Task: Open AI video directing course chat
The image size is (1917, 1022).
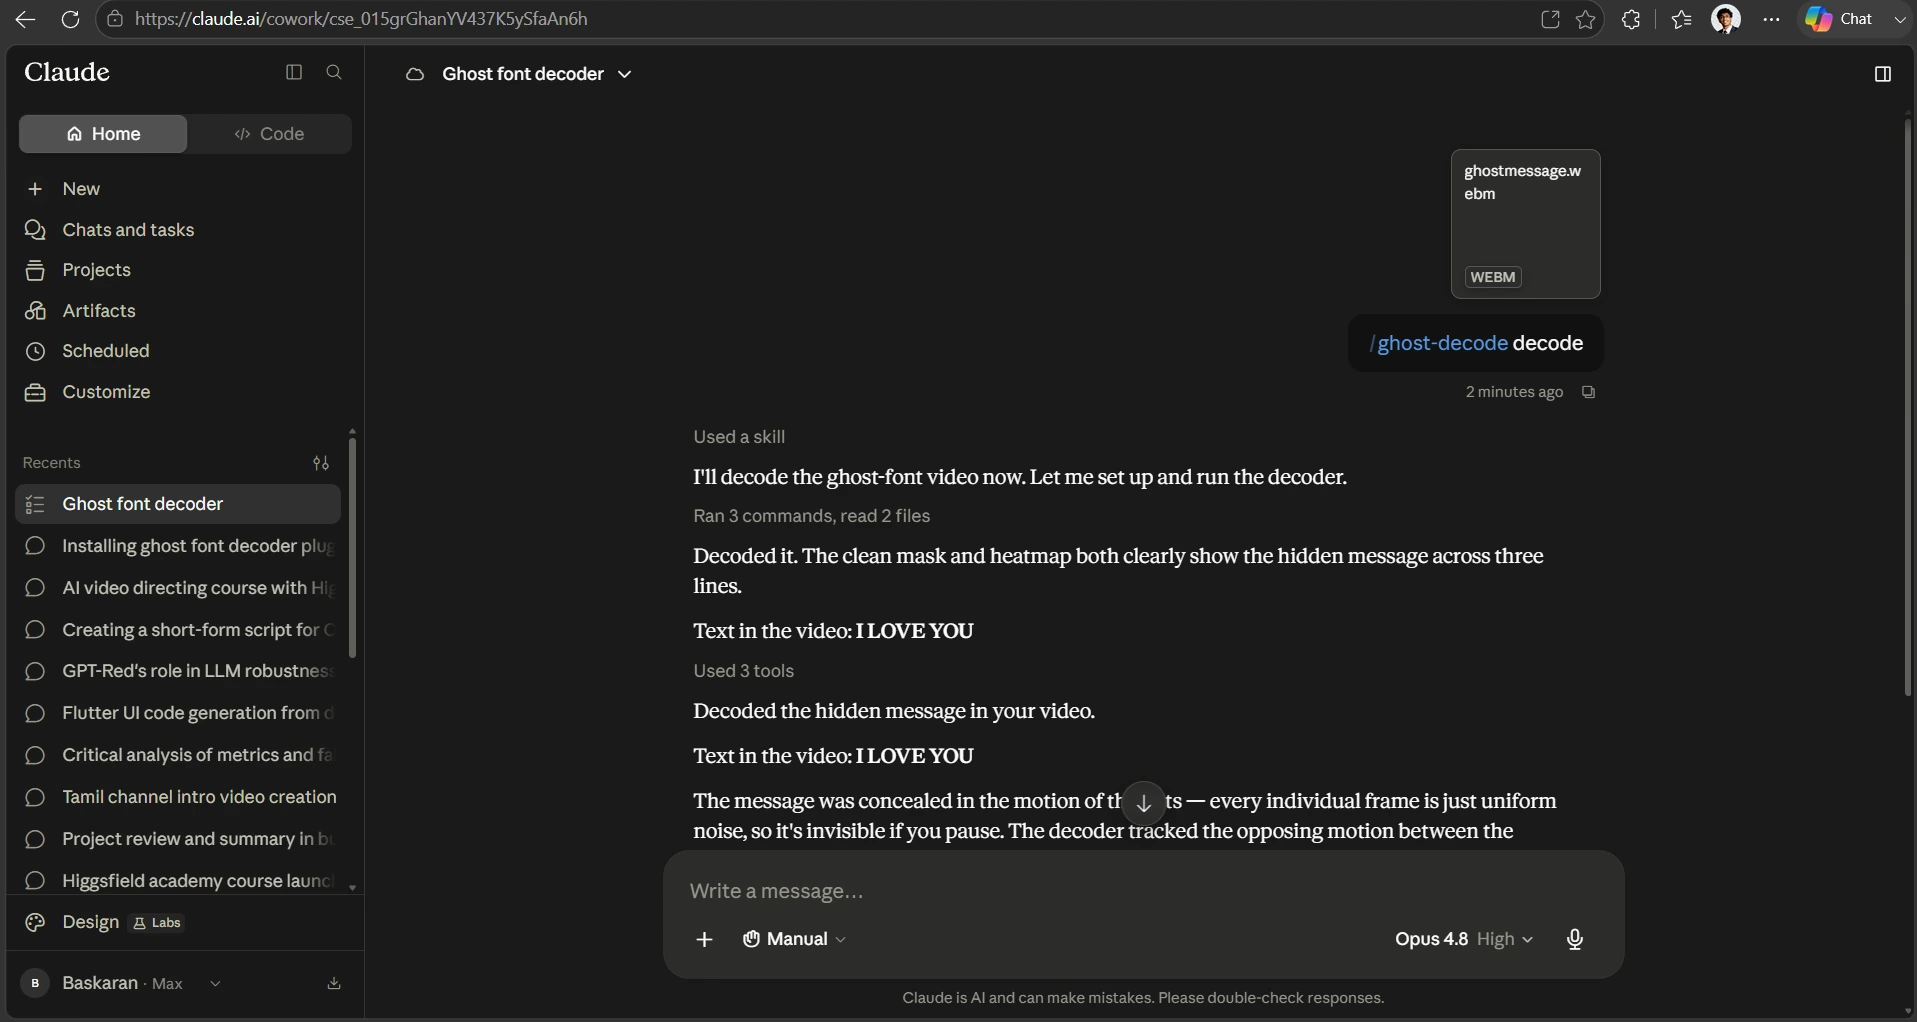Action: point(178,588)
